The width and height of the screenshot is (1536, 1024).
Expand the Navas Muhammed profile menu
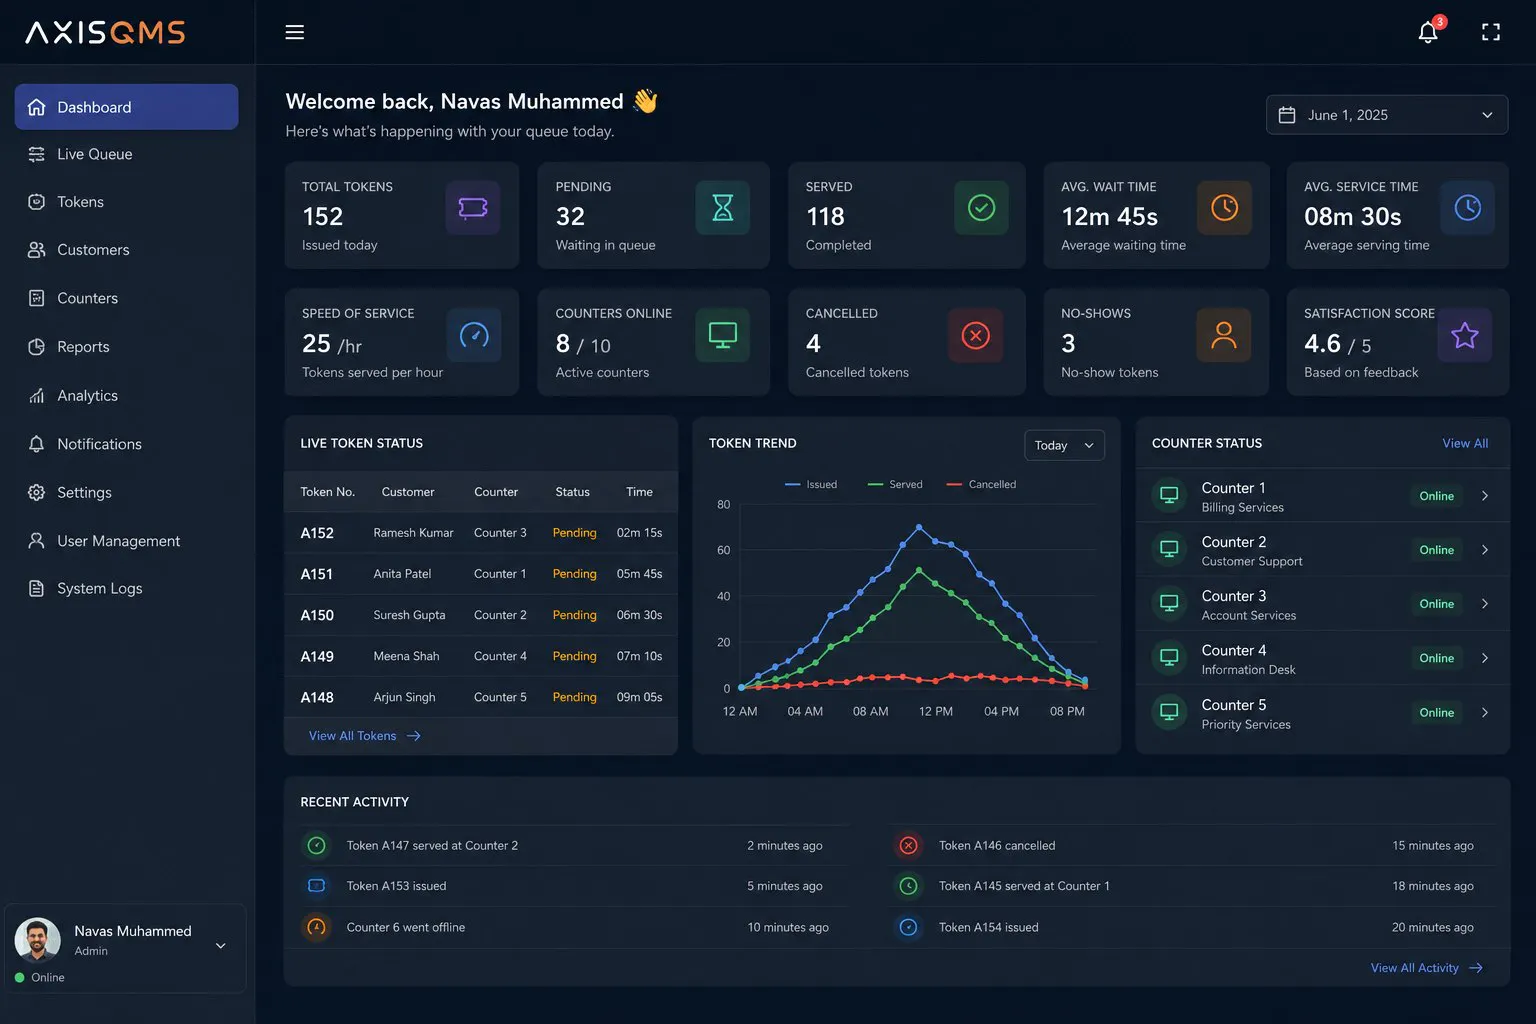tap(221, 946)
